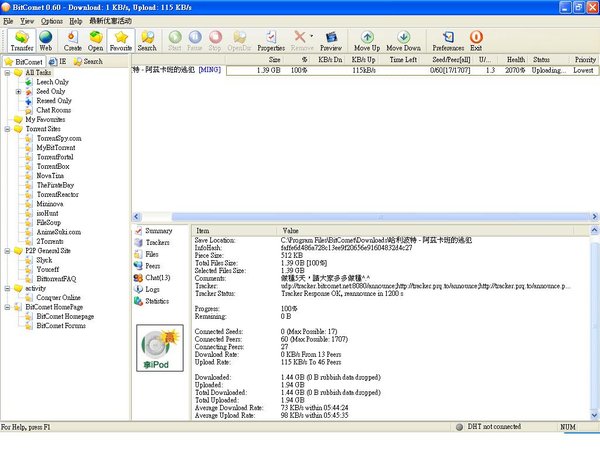Open Chat Rooms tree item

pos(54,110)
